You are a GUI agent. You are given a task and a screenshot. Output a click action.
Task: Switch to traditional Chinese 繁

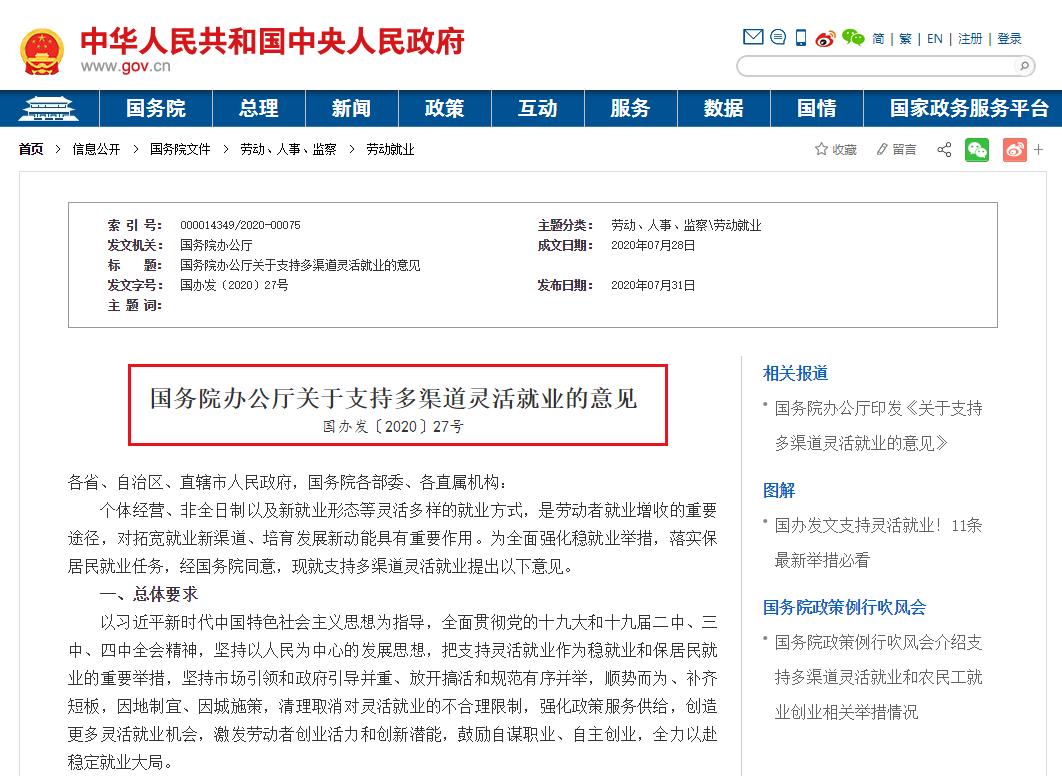point(906,39)
